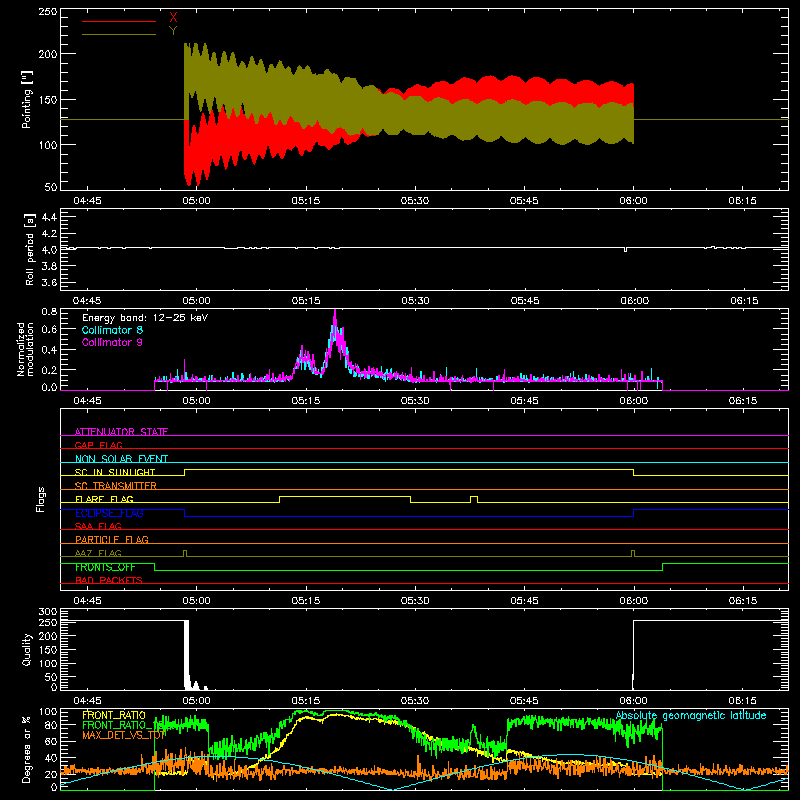Select the olive legend line beside Y
Screen dimensions: 800x800
point(119,35)
